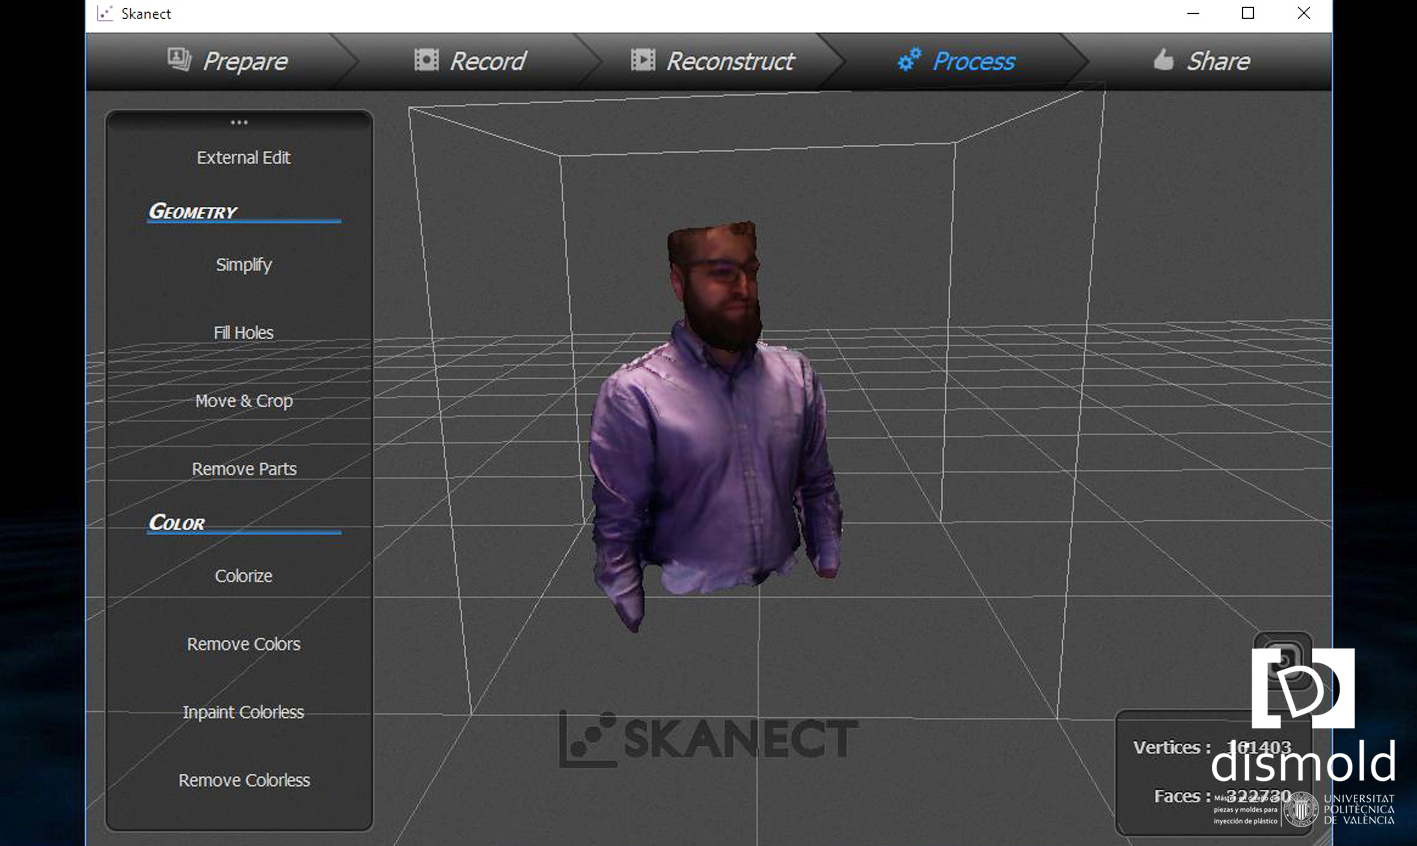Click the gears icon on Process
Viewport: 1417px width, 846px height.
point(908,60)
